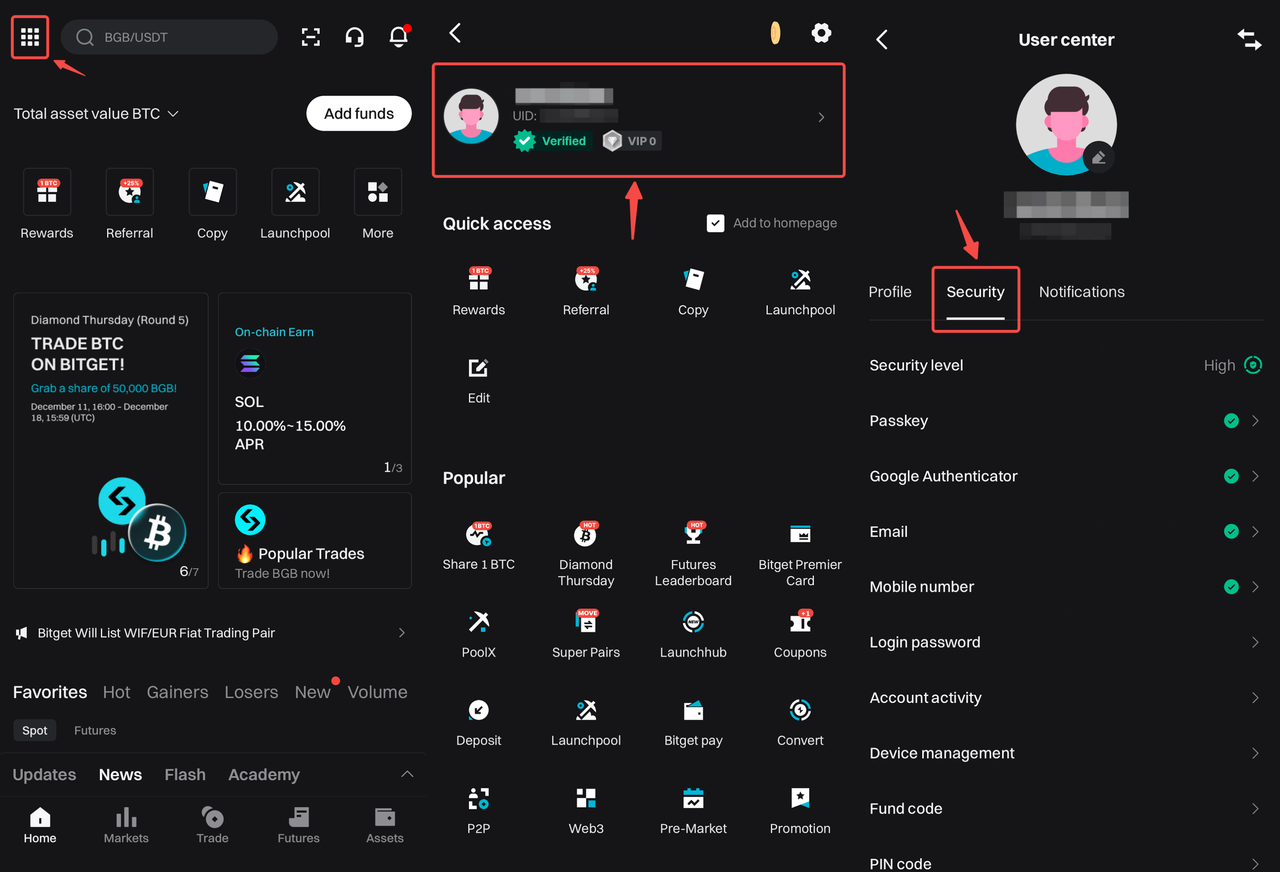The width and height of the screenshot is (1280, 872).
Task: Open TRADE BTC ON BITGET banner
Action: coord(110,440)
